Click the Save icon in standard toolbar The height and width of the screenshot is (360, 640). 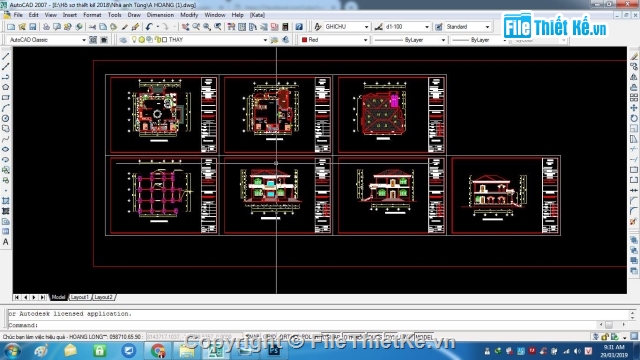pyautogui.click(x=33, y=27)
